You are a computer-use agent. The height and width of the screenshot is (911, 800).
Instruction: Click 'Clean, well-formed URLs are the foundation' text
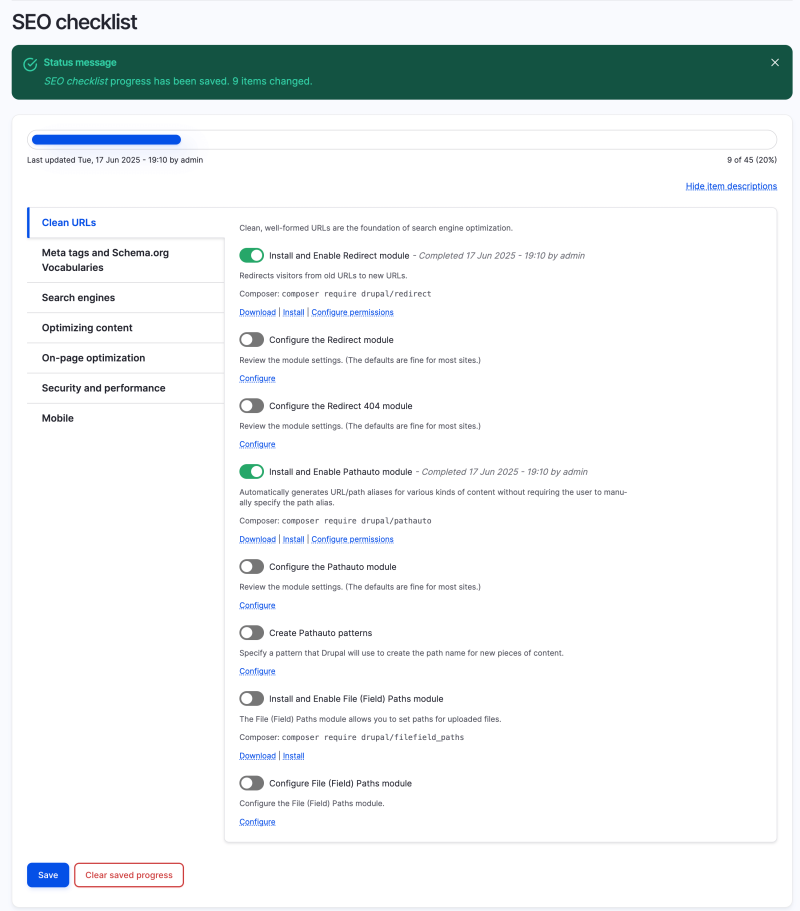click(376, 228)
